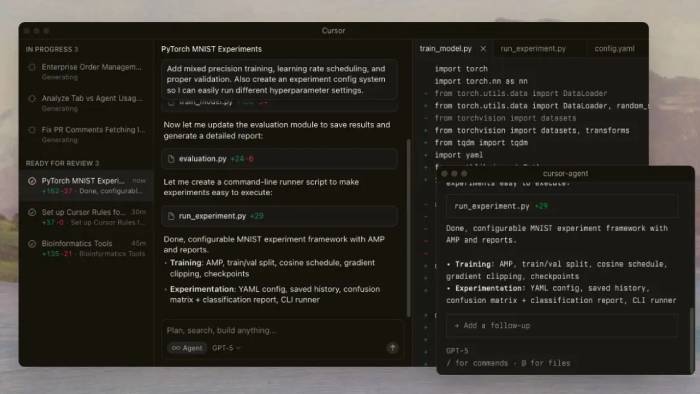The width and height of the screenshot is (700, 394).
Task: Click the GPT-5 label in cursor-agent window
Action: click(457, 351)
